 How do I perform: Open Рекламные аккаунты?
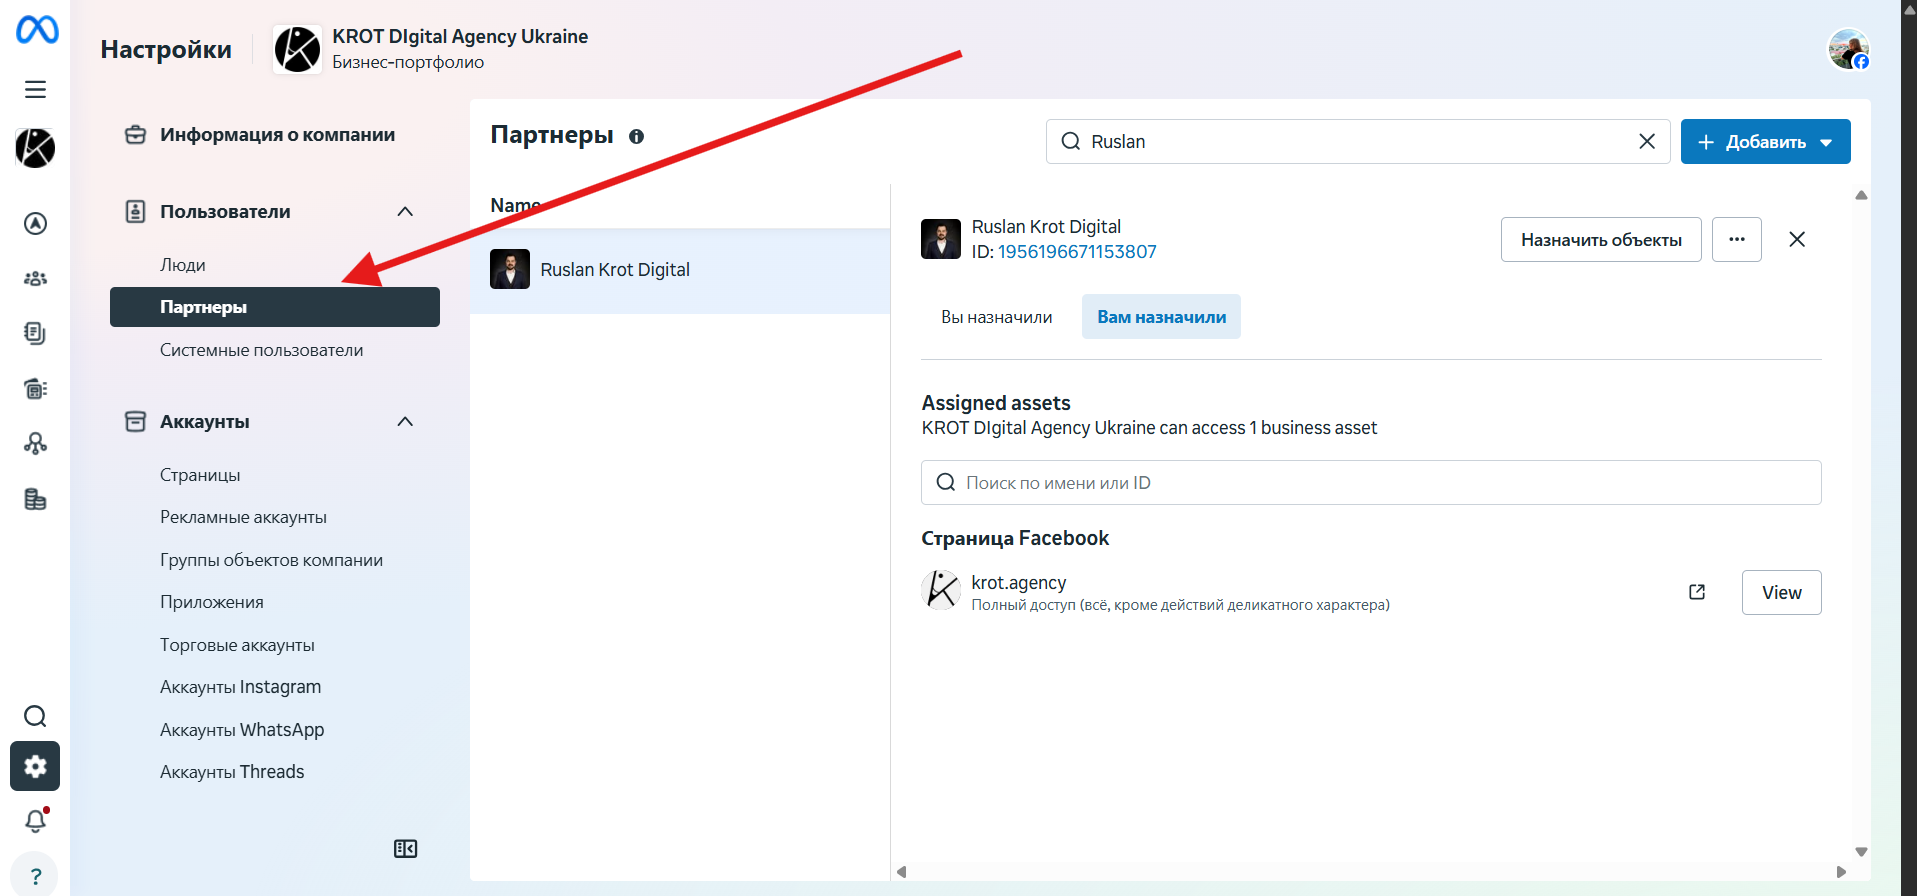pos(244,517)
